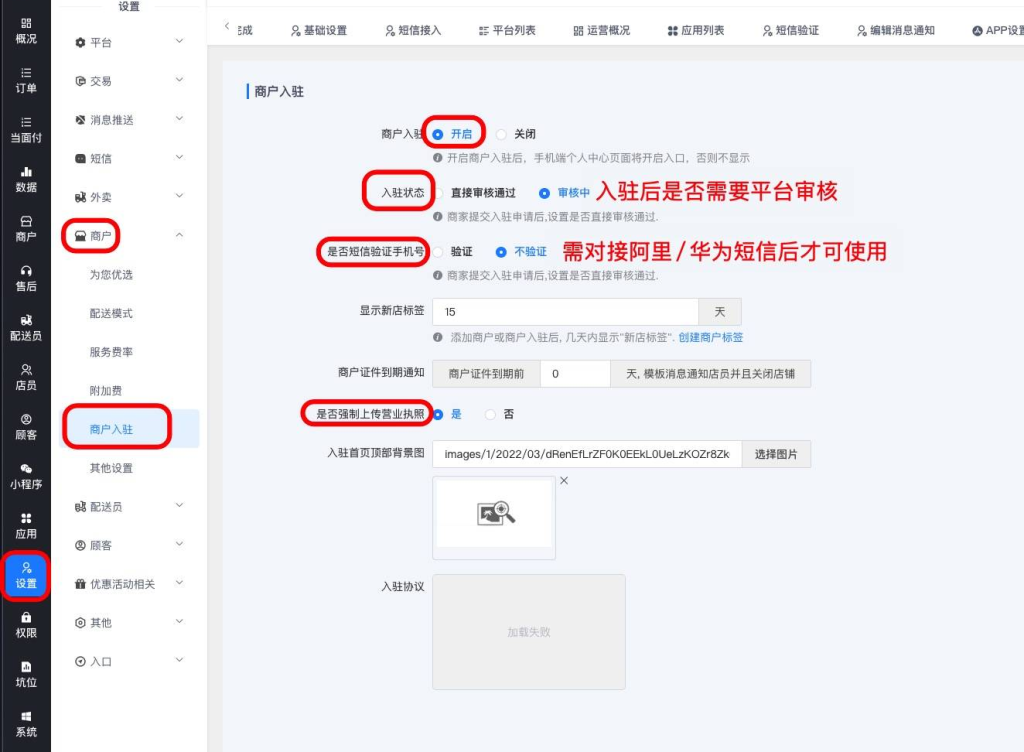Go to 售后 after-sales section
Viewport: 1024px width, 752px height.
pos(25,278)
